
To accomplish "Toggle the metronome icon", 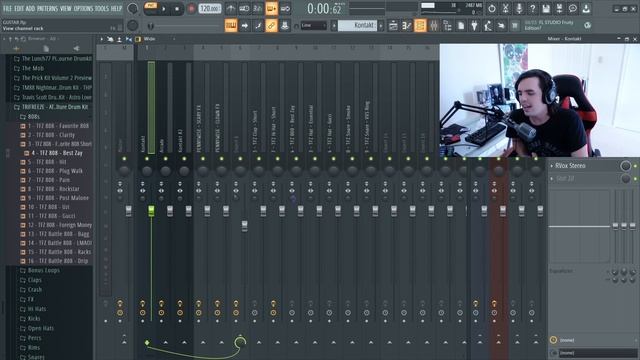I will [x=231, y=8].
